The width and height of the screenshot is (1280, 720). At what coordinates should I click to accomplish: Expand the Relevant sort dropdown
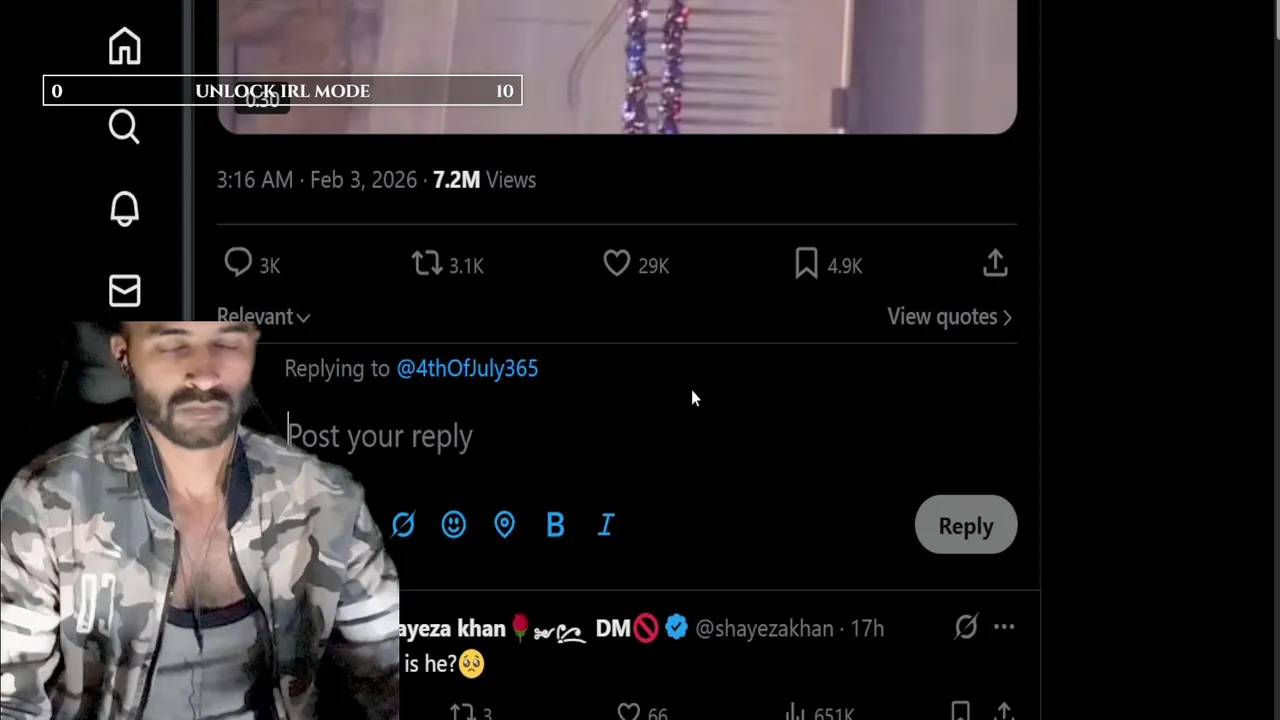click(263, 316)
